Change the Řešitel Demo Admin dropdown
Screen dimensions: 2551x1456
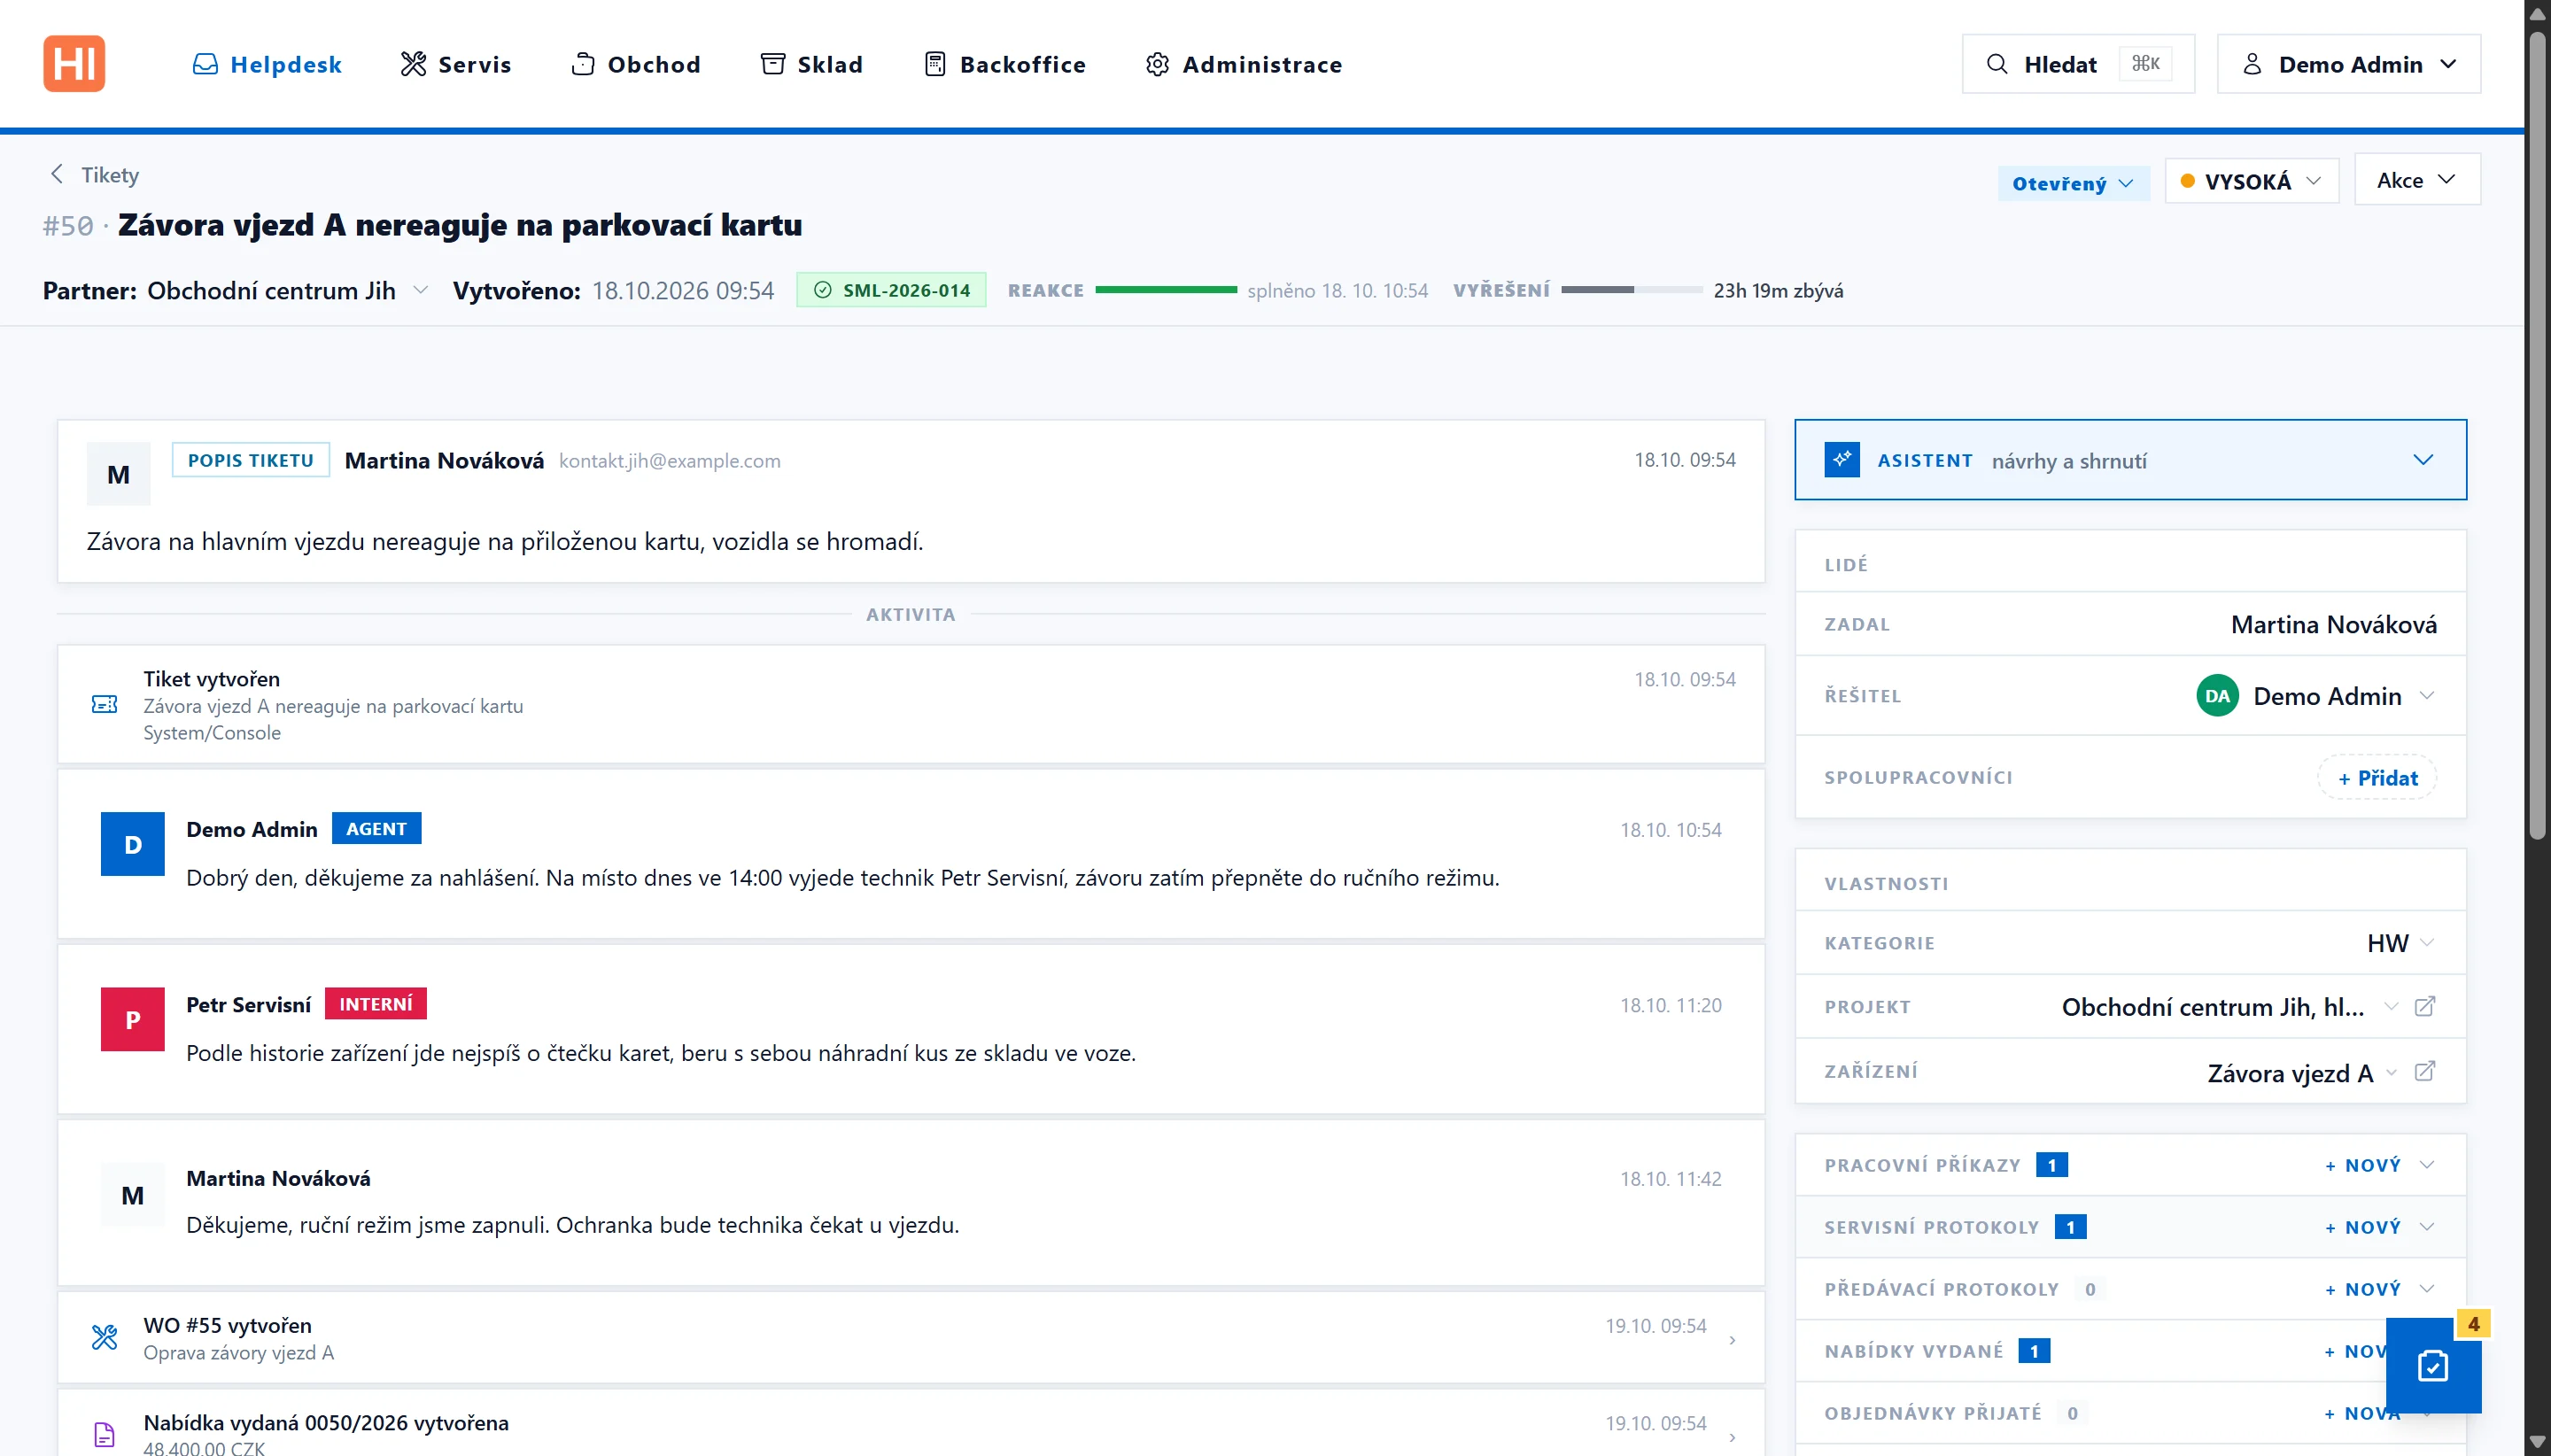[2317, 696]
